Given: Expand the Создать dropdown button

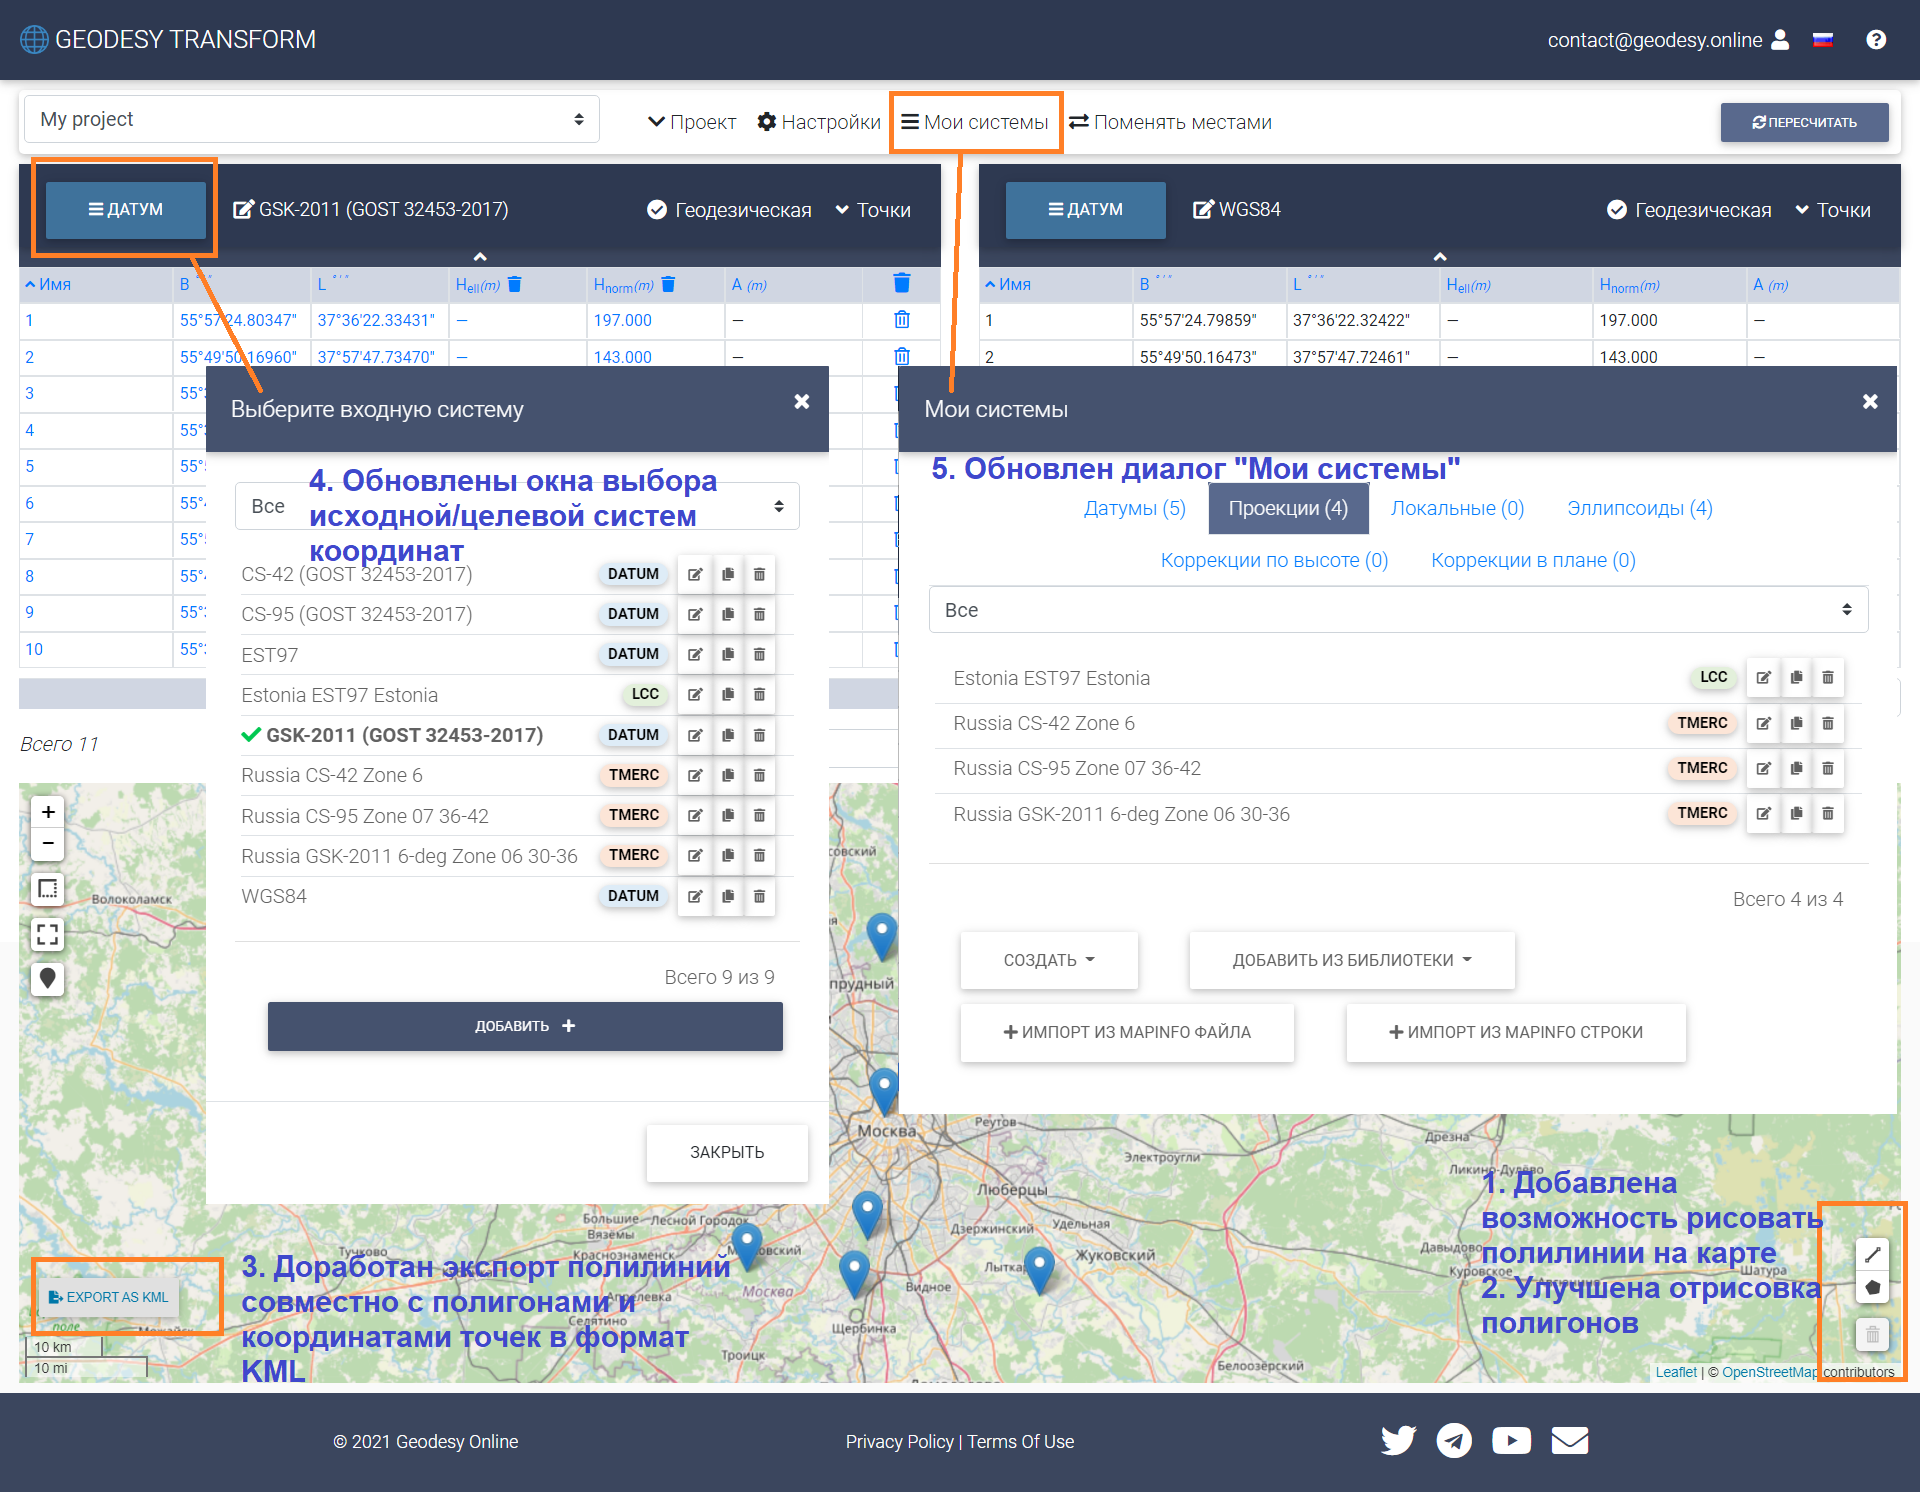Looking at the screenshot, I should [x=1048, y=960].
